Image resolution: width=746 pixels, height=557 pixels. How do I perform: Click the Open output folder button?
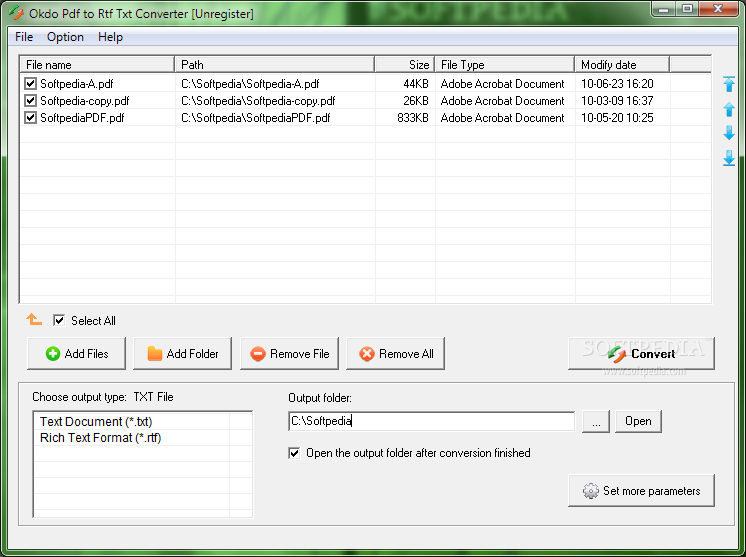click(x=638, y=421)
